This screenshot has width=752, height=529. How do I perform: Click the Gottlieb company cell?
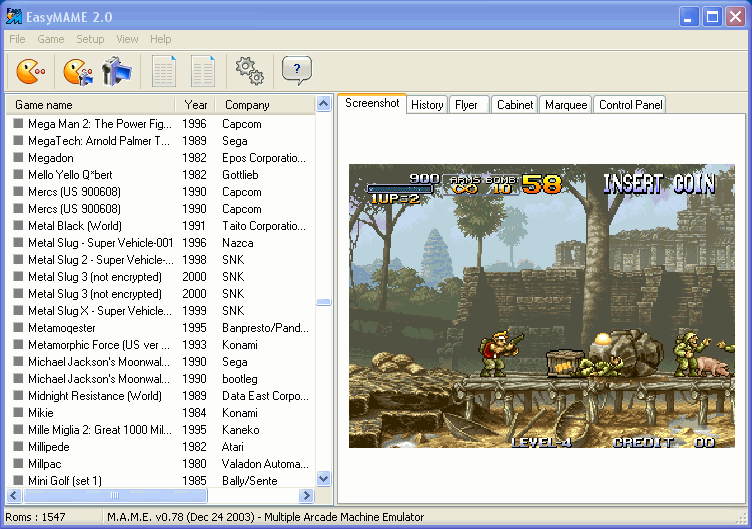(x=240, y=175)
